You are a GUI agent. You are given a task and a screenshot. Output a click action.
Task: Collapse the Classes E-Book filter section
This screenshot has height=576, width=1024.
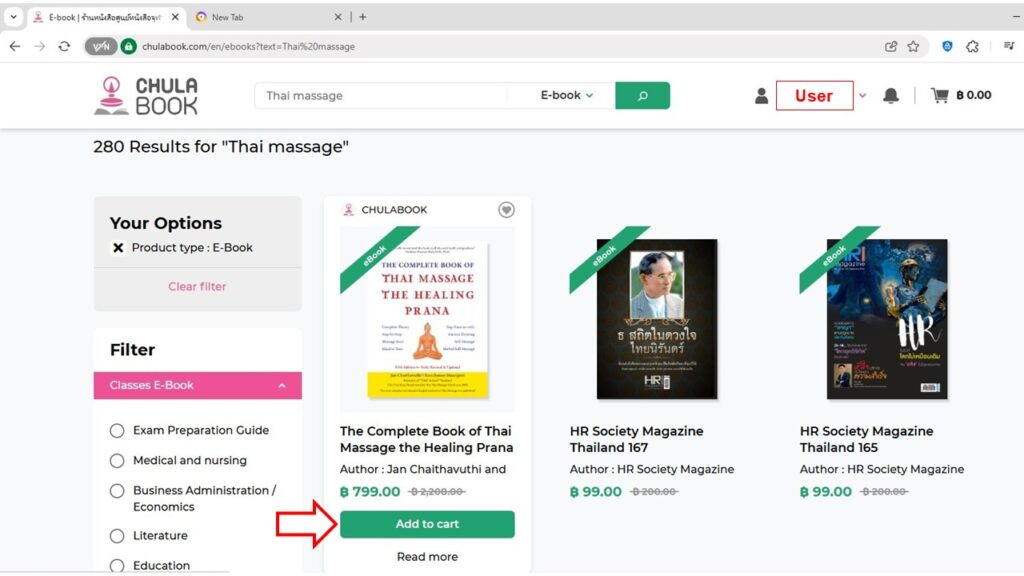[282, 386]
